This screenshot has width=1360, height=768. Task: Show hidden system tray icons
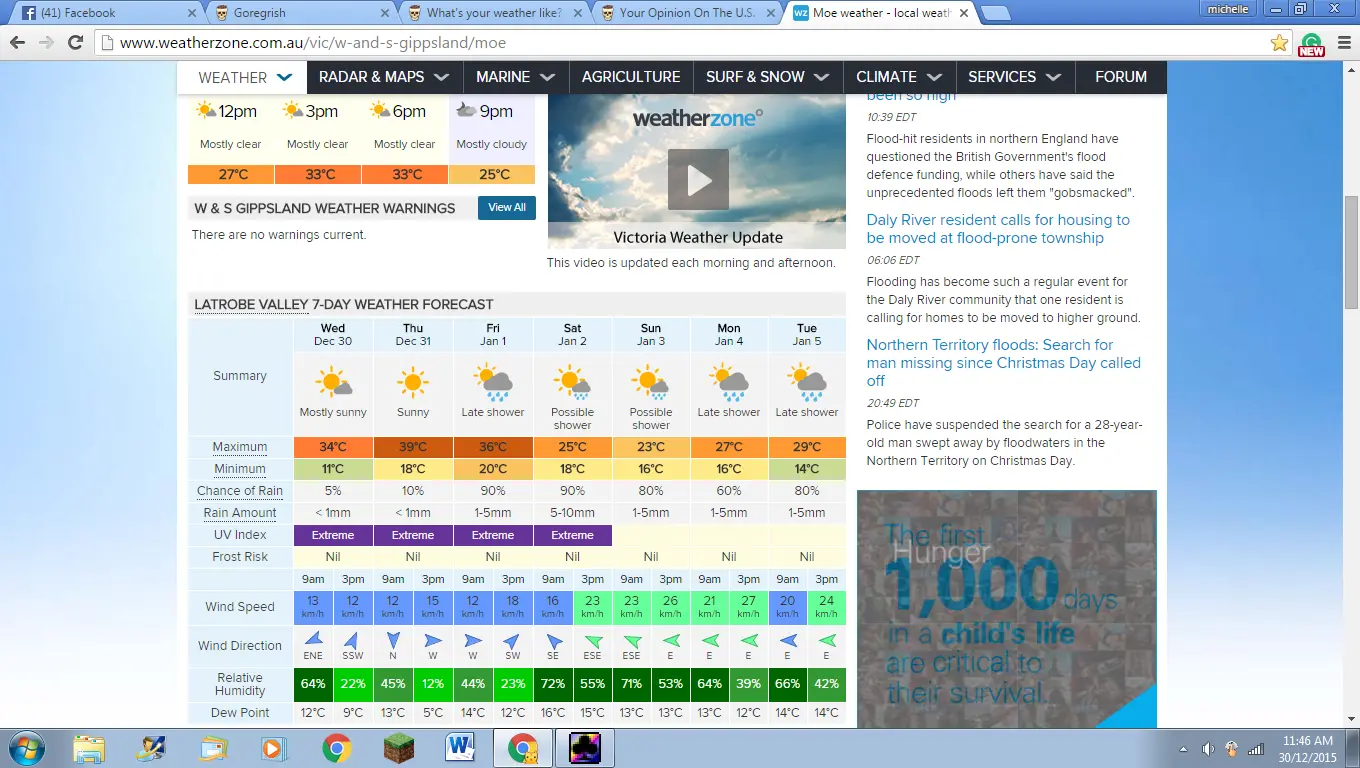(1184, 749)
